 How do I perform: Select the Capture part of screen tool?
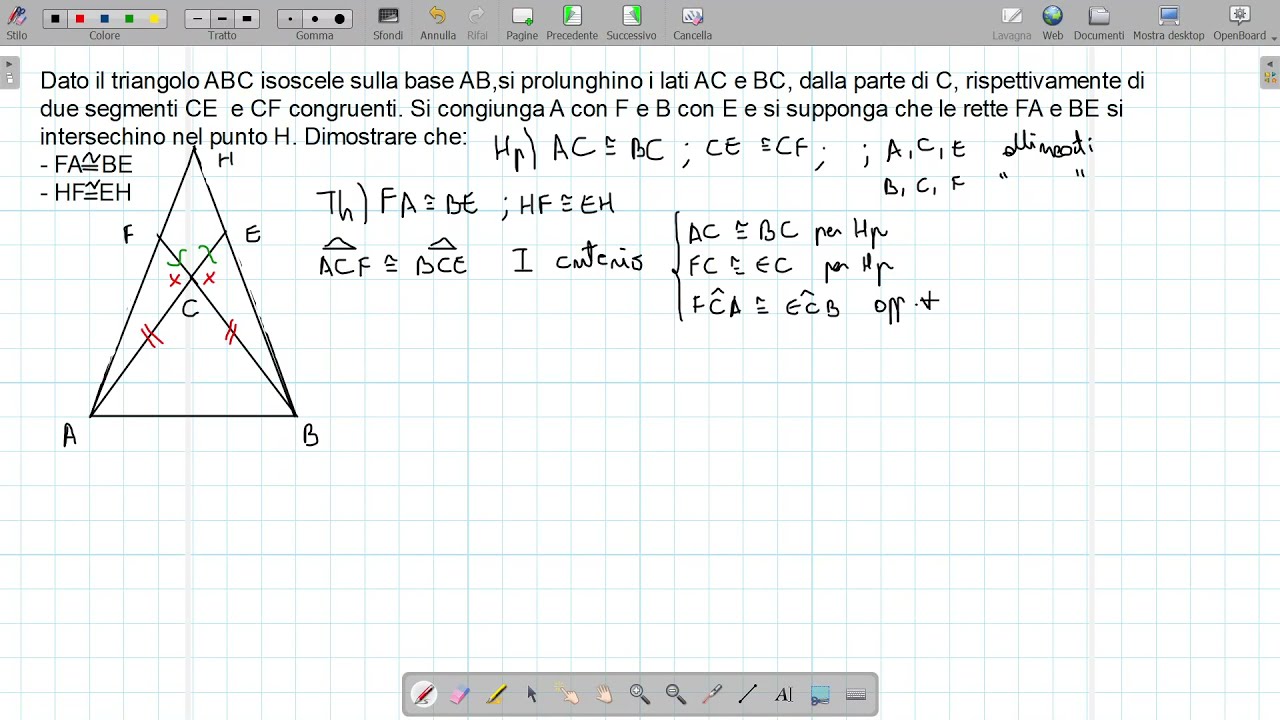[820, 694]
